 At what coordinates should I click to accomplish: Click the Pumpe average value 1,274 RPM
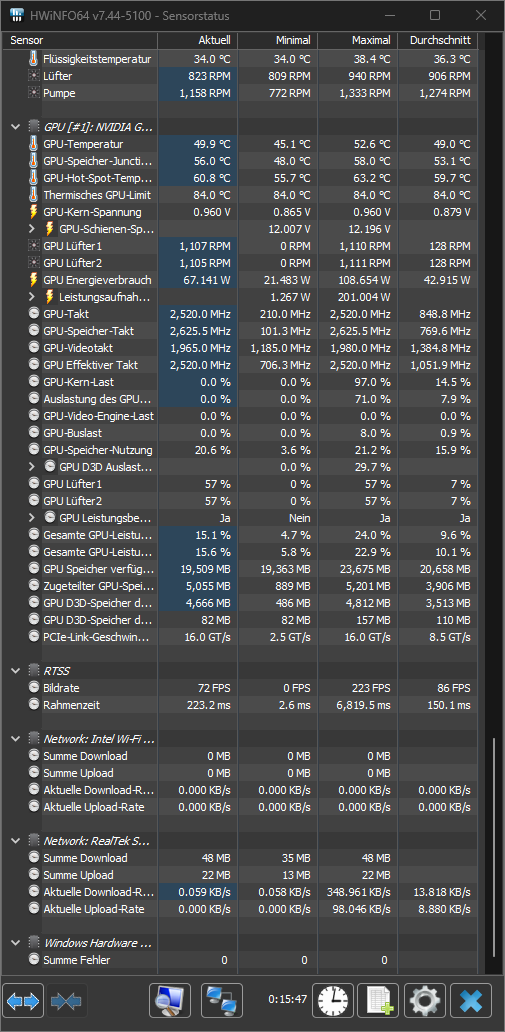tap(445, 93)
